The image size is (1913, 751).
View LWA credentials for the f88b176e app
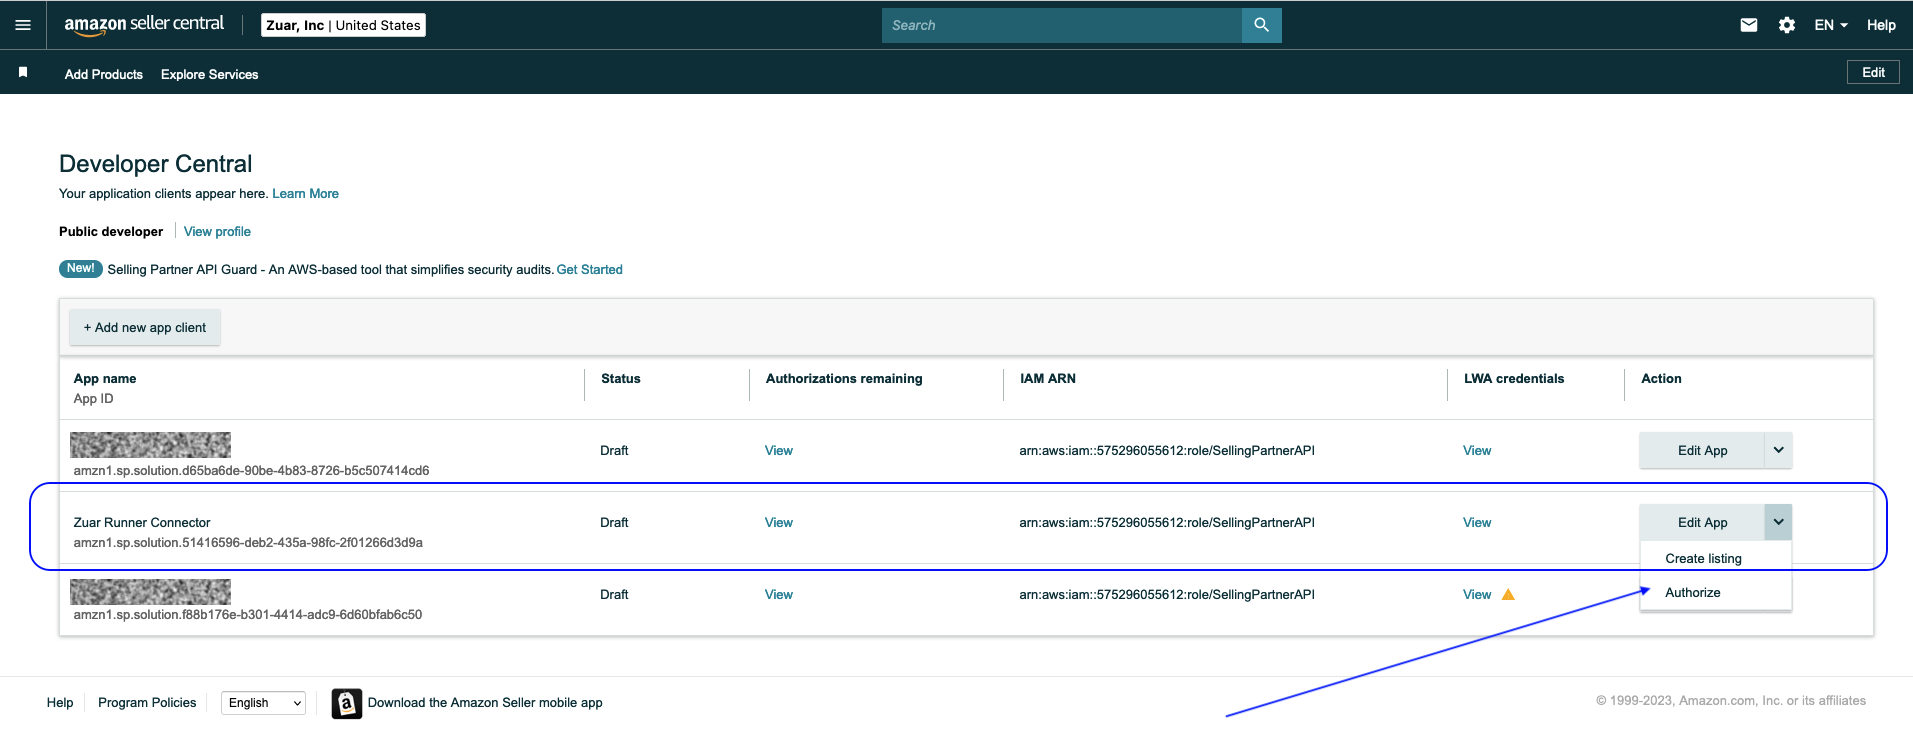tap(1477, 594)
